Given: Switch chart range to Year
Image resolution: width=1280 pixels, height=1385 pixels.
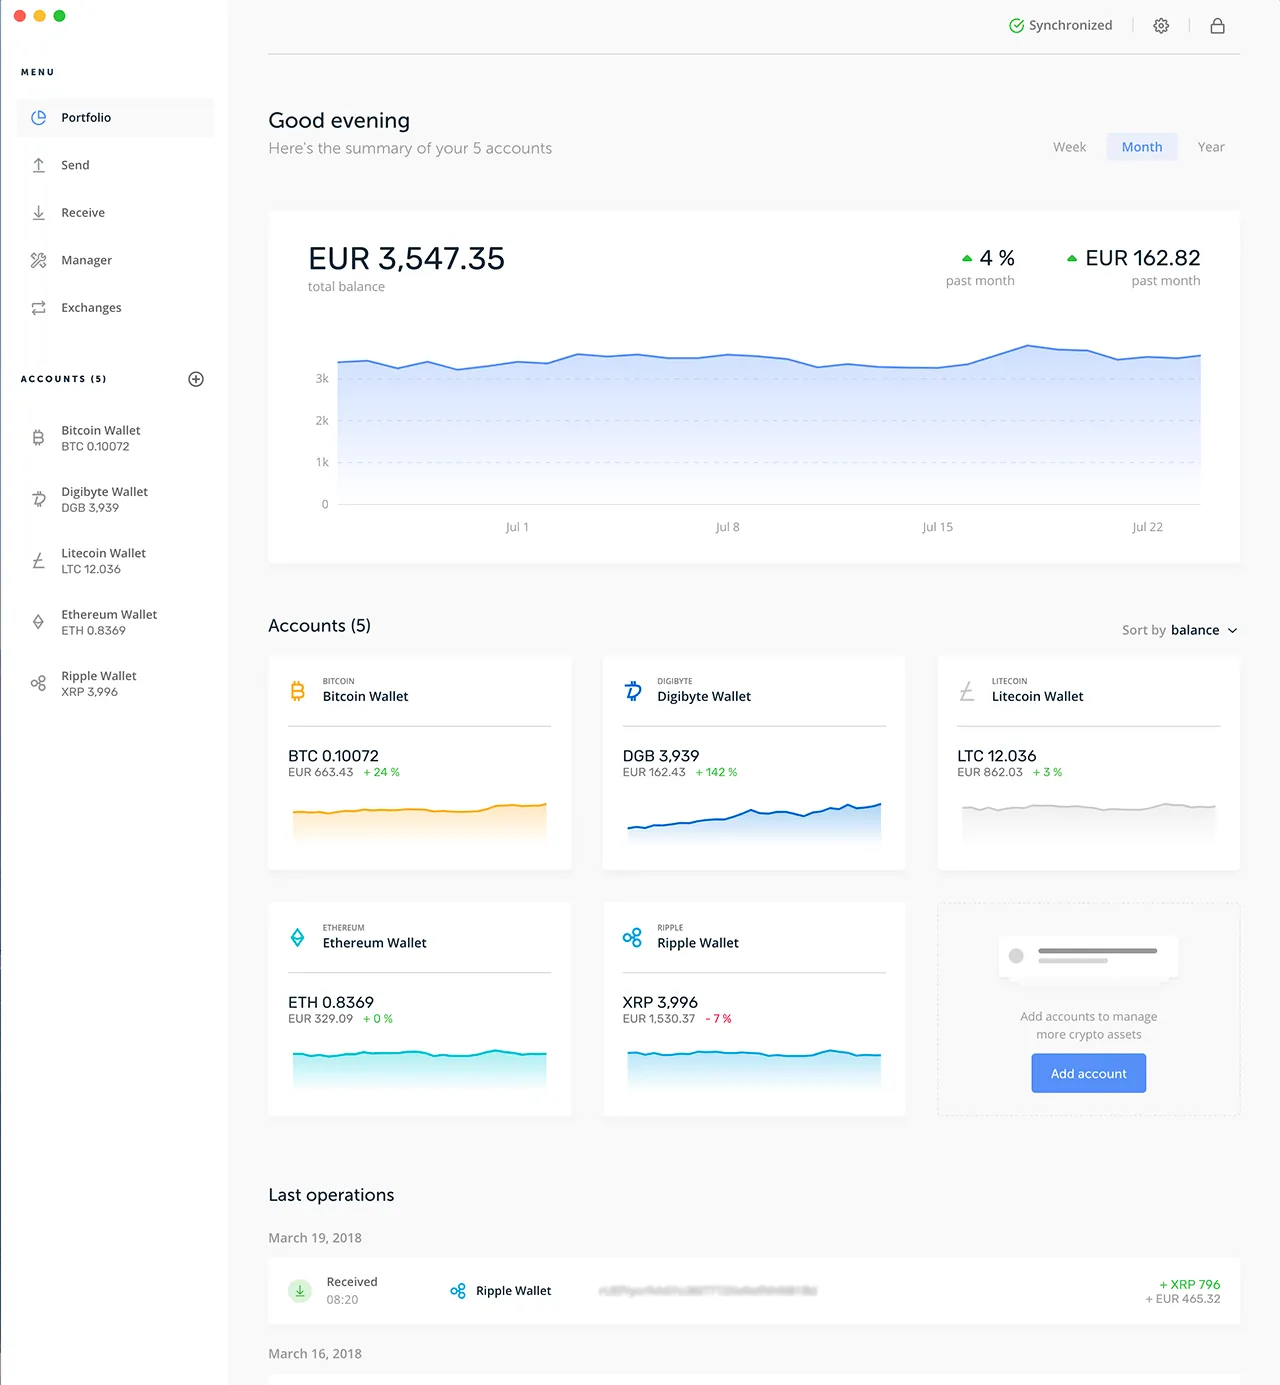Looking at the screenshot, I should point(1211,147).
